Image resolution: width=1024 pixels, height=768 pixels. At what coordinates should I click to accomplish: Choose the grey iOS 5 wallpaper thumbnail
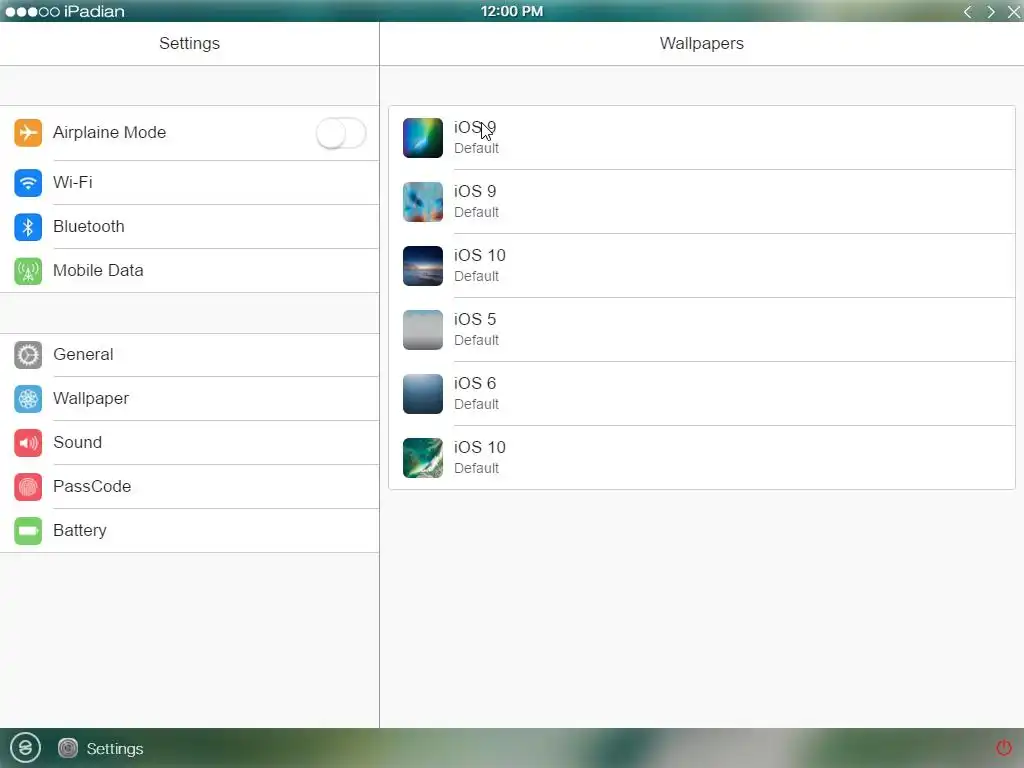coord(423,330)
